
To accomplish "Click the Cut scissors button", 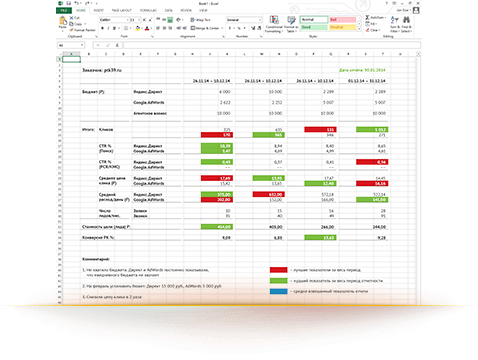I will point(75,18).
